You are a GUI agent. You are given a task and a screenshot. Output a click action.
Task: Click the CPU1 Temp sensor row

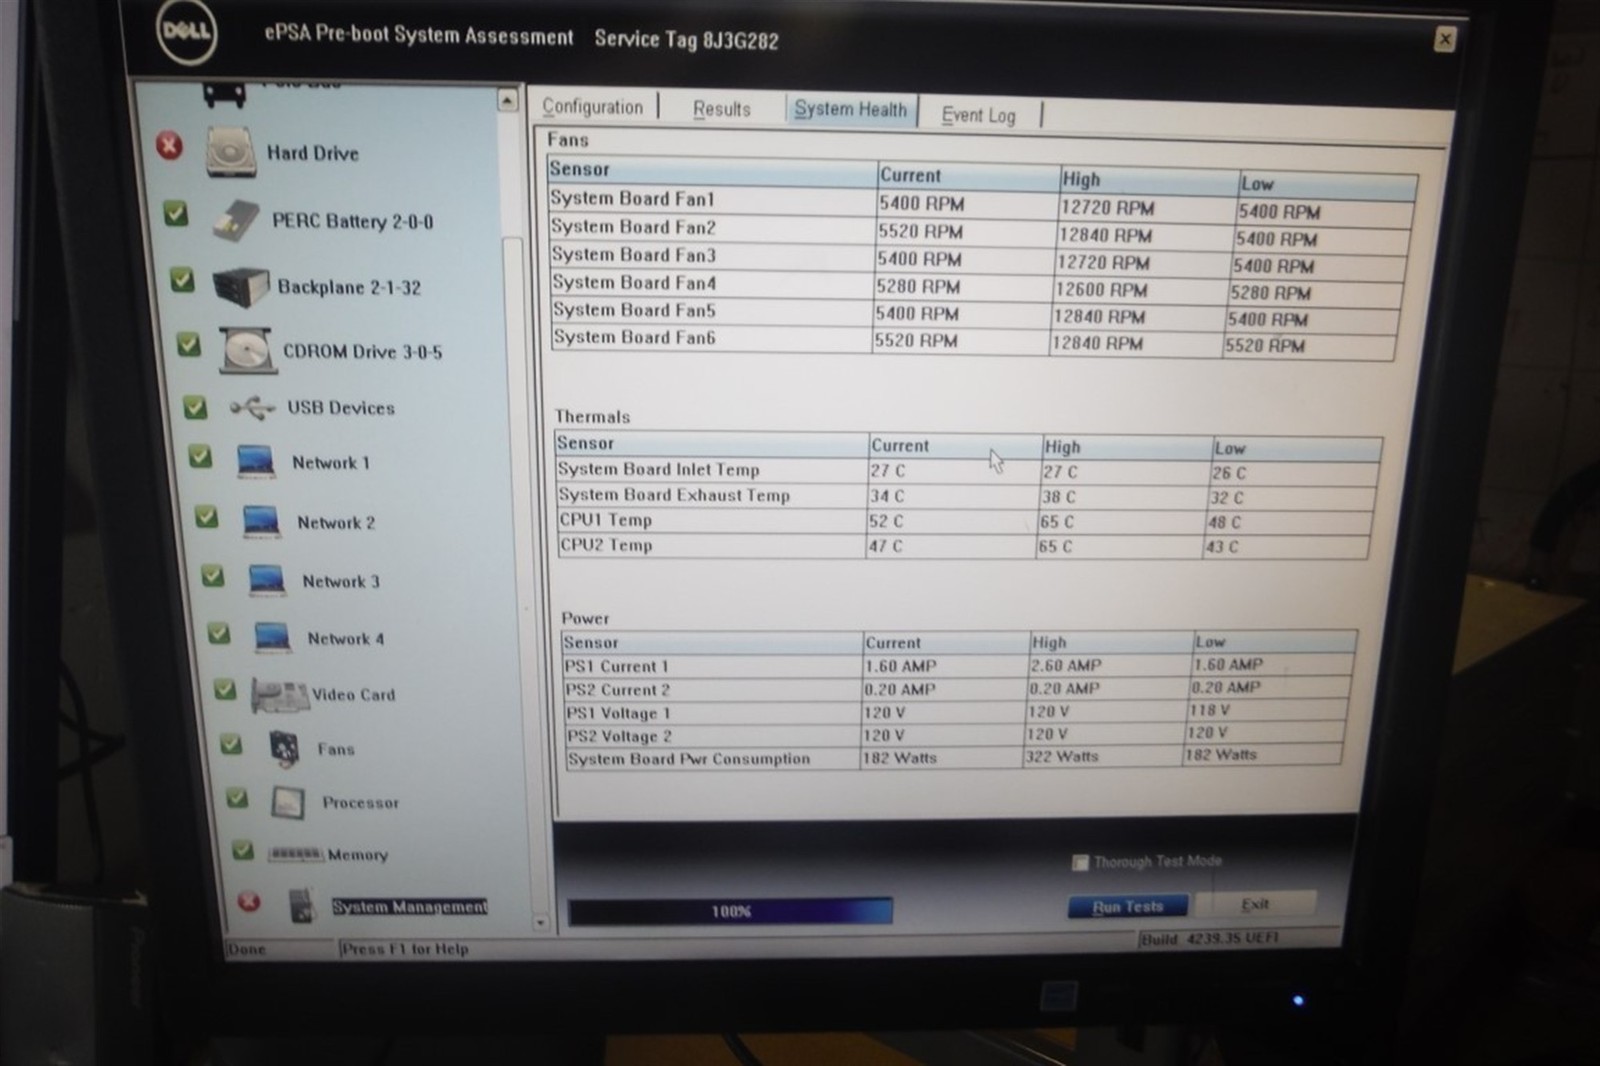coord(964,521)
